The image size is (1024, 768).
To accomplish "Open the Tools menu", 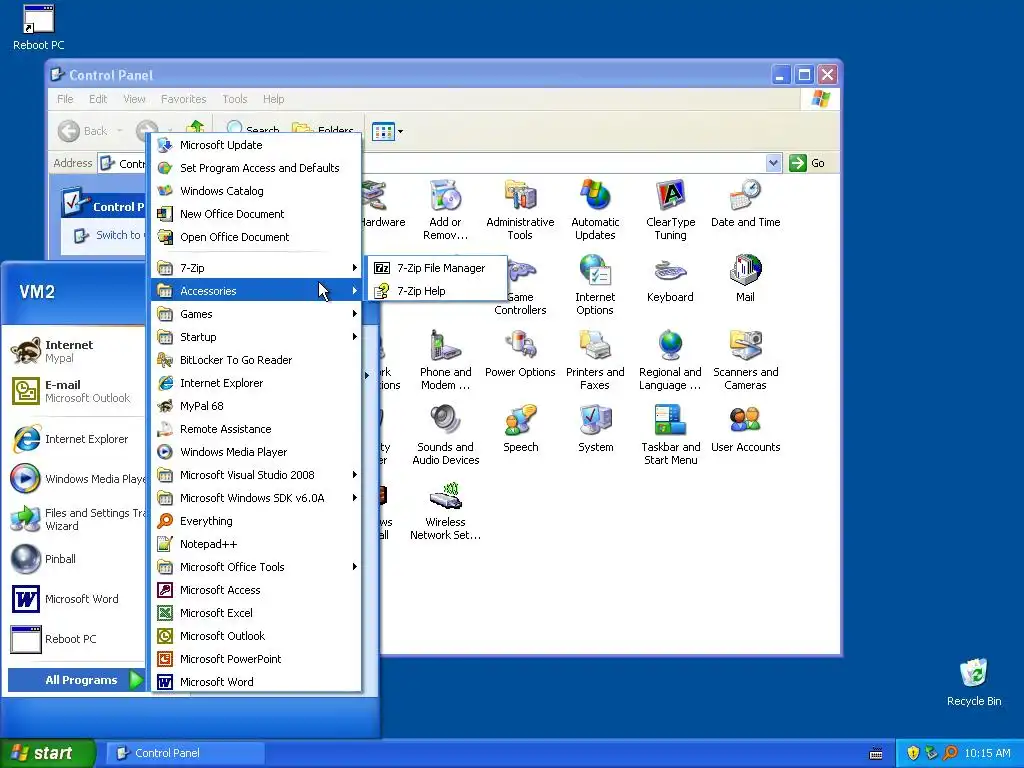I will (x=234, y=99).
